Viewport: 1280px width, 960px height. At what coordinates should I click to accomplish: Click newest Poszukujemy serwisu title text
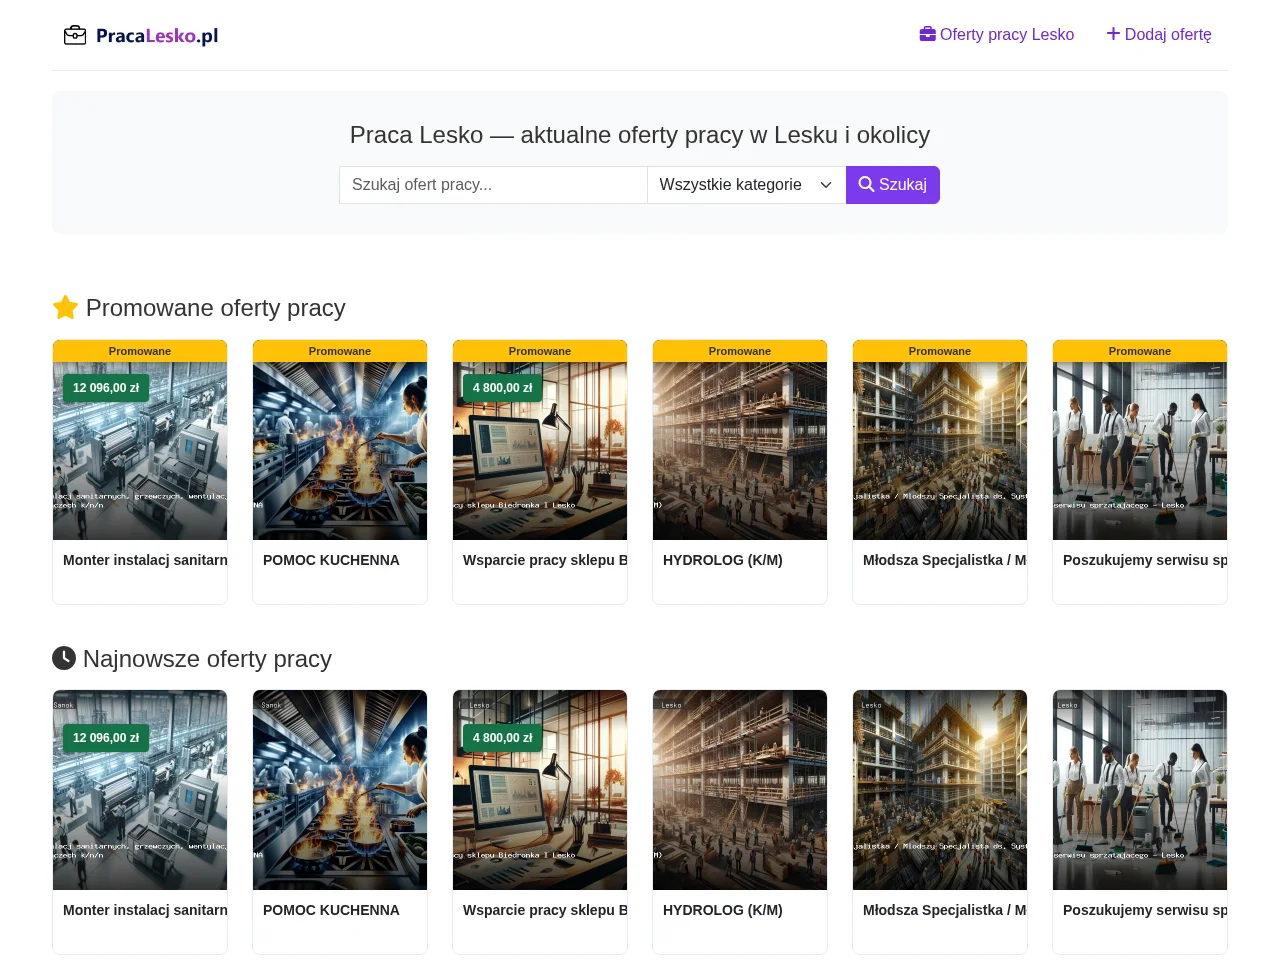(1145, 910)
